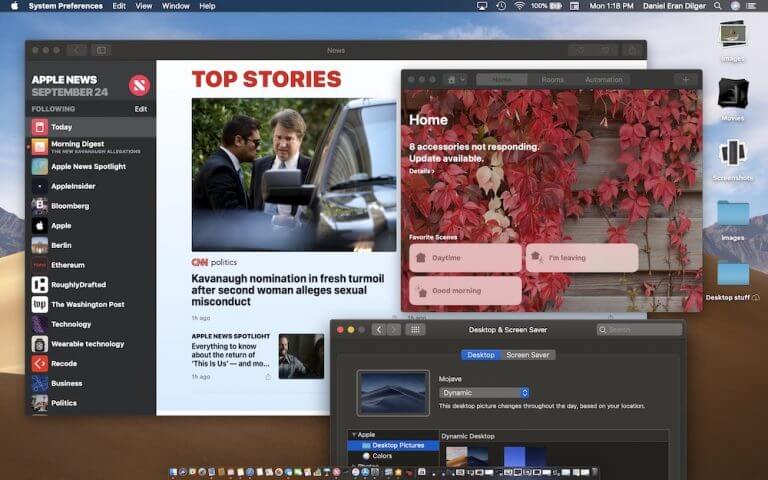Image resolution: width=768 pixels, height=480 pixels.
Task: Open the Dynamic appearance dropdown
Action: tap(484, 393)
